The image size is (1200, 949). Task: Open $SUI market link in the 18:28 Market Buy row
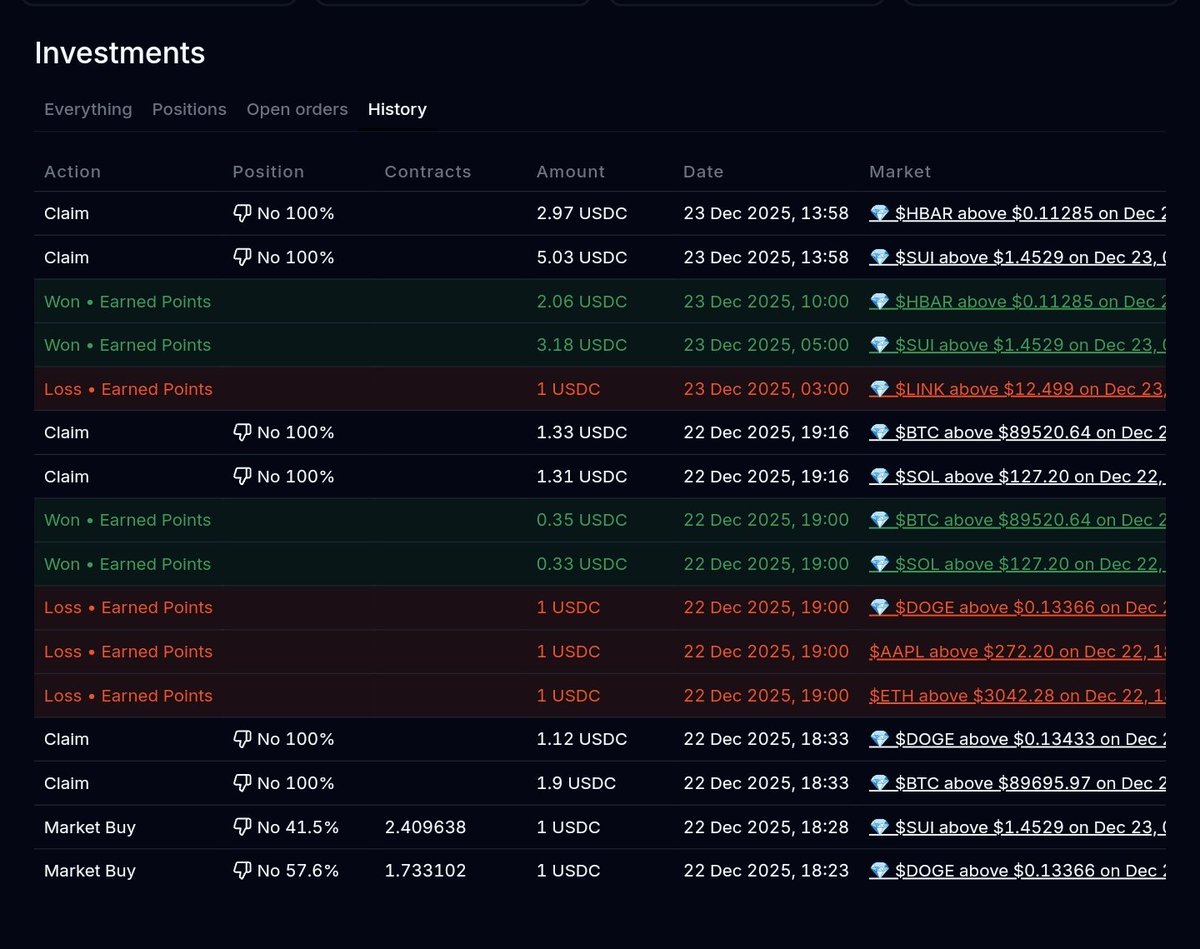(x=1017, y=827)
